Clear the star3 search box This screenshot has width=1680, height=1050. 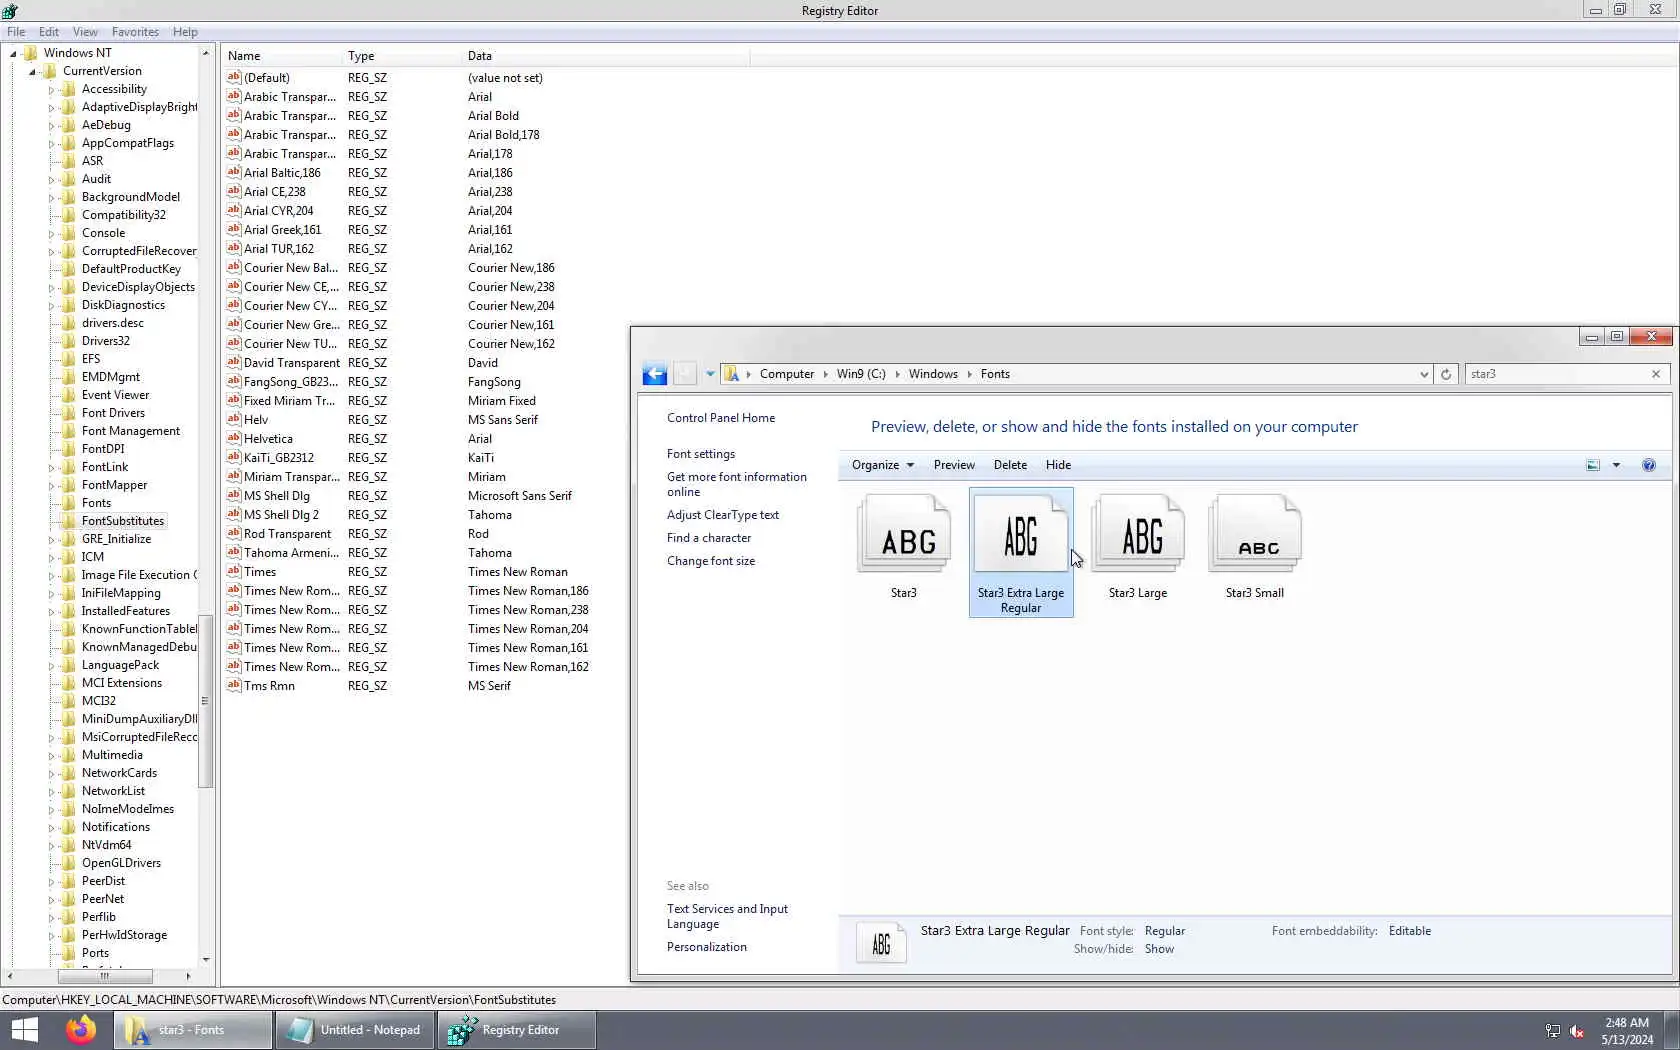pos(1656,374)
